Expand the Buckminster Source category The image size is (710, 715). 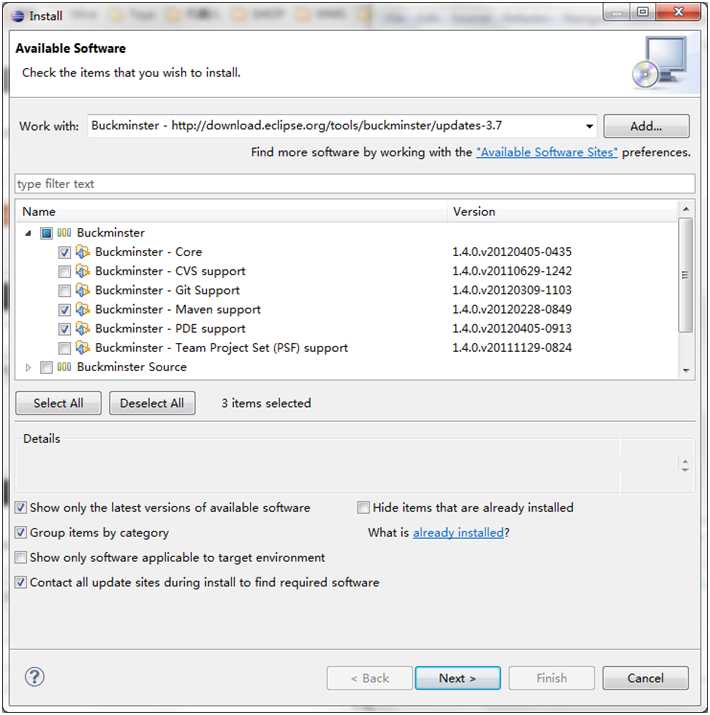[28, 368]
